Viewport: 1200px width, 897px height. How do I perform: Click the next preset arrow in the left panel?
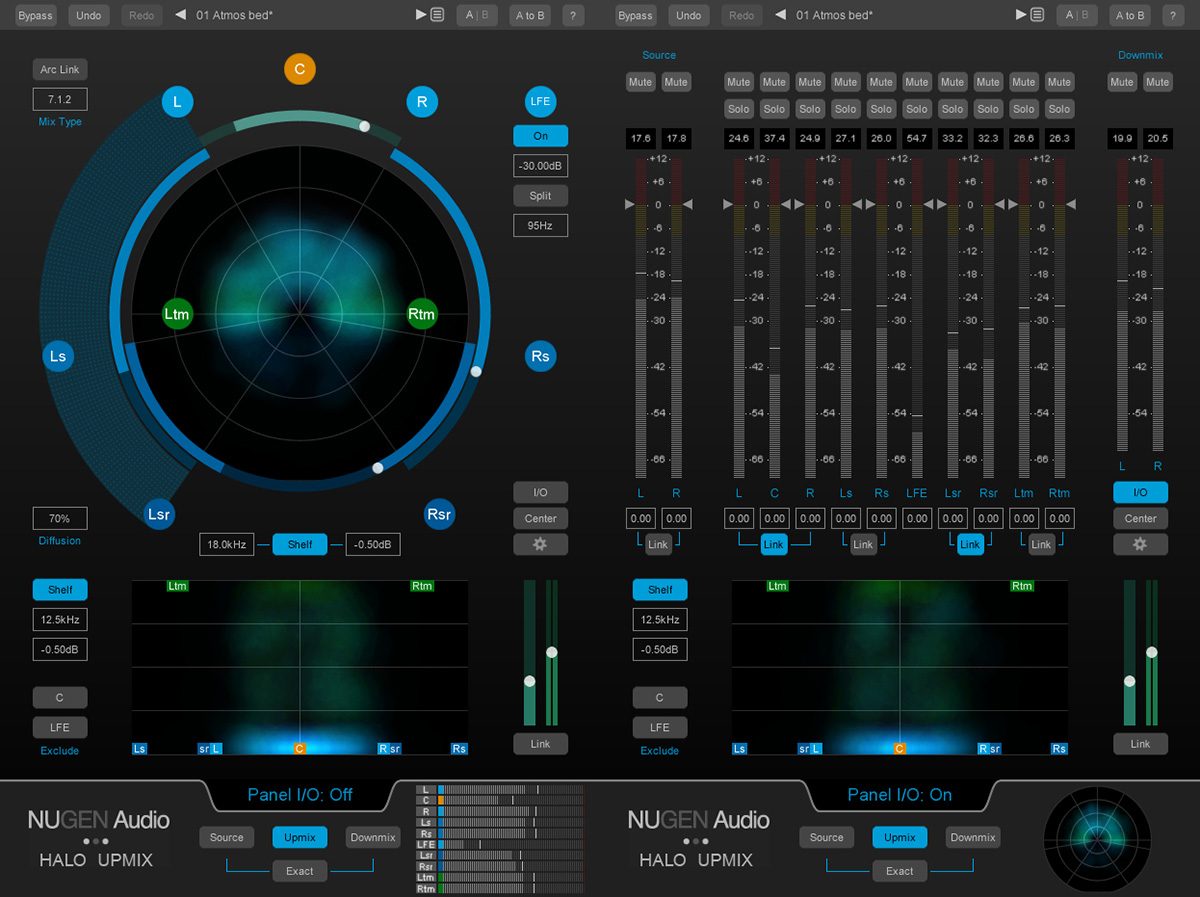421,15
